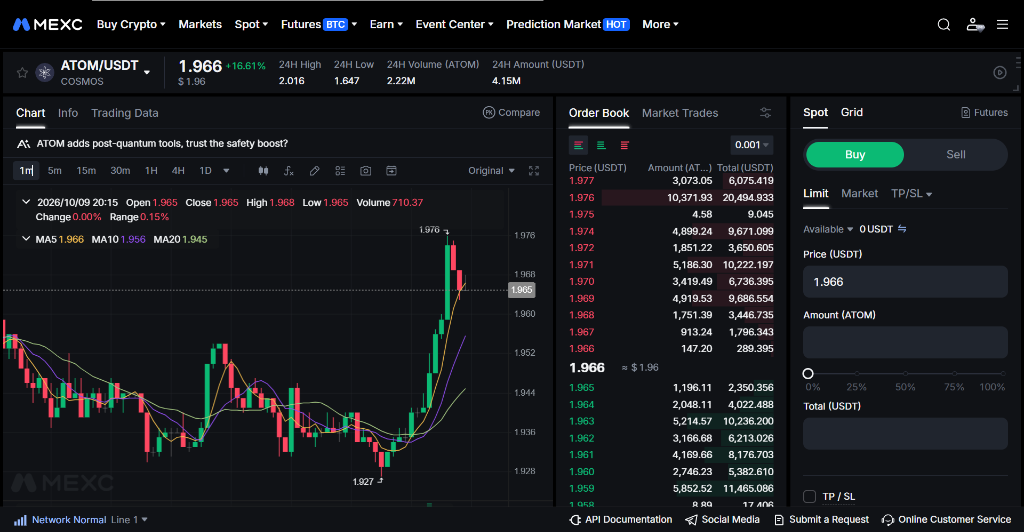1024x532 pixels.
Task: Open the fx indicators icon
Action: pos(289,171)
